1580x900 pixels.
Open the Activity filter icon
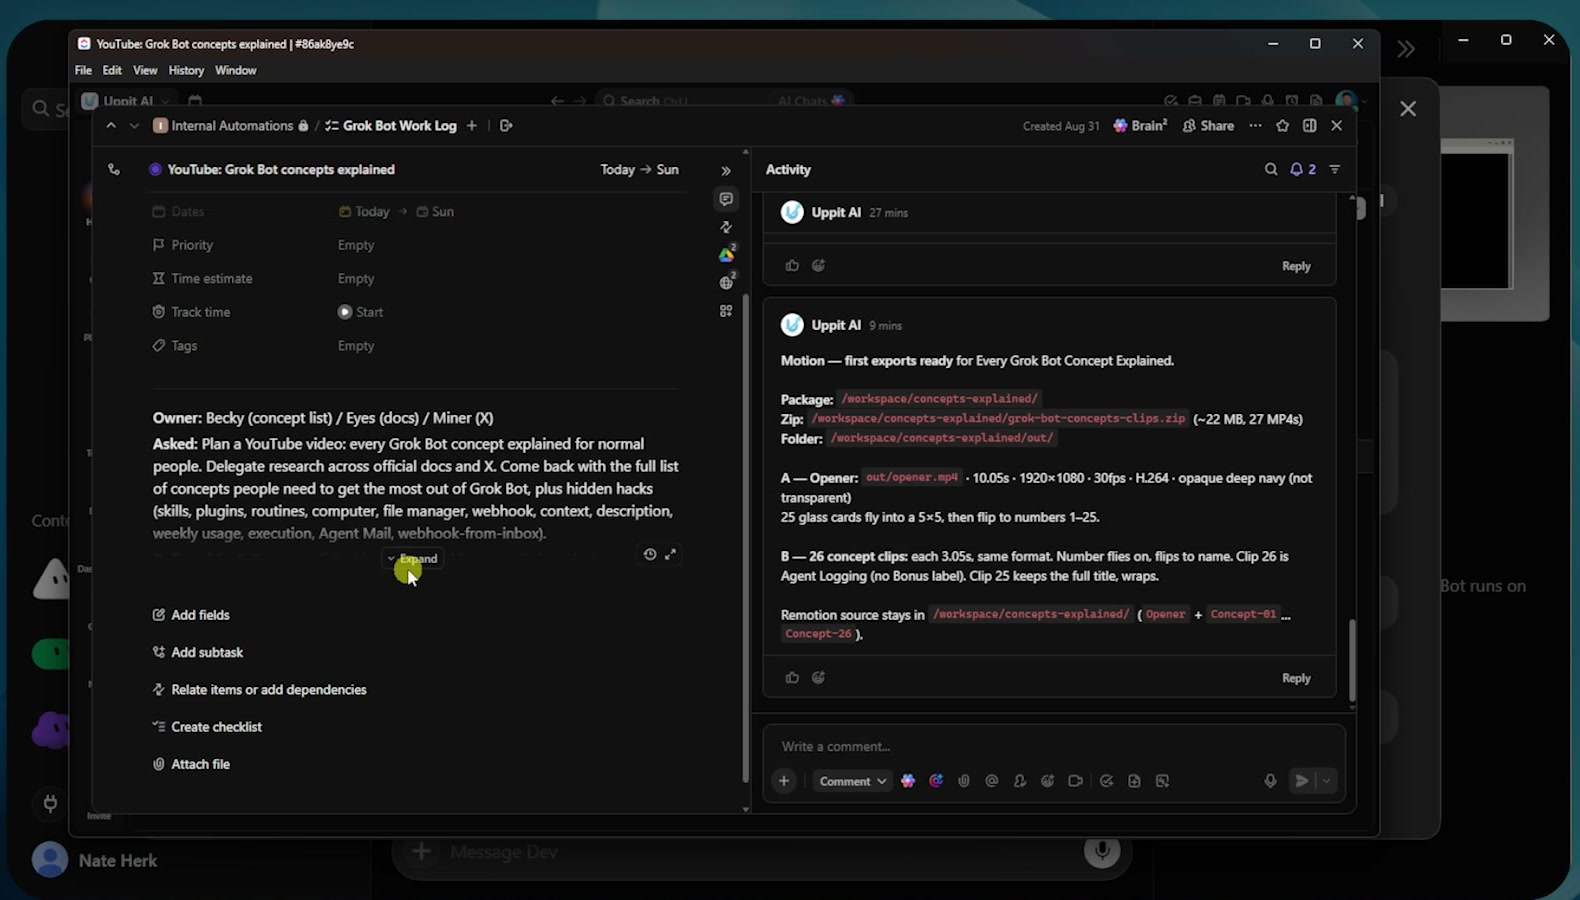(1335, 170)
